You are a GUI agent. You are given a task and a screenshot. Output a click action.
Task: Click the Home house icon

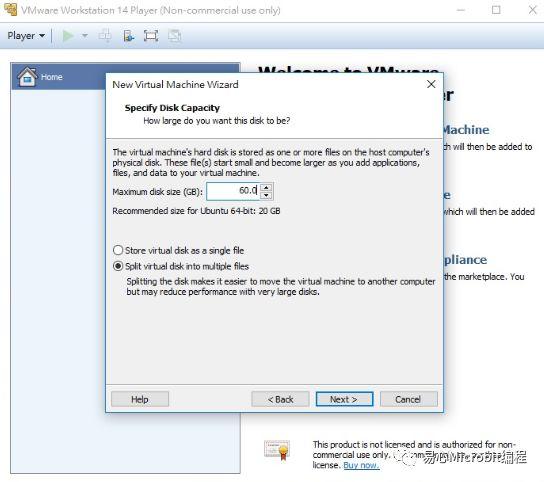pos(27,76)
